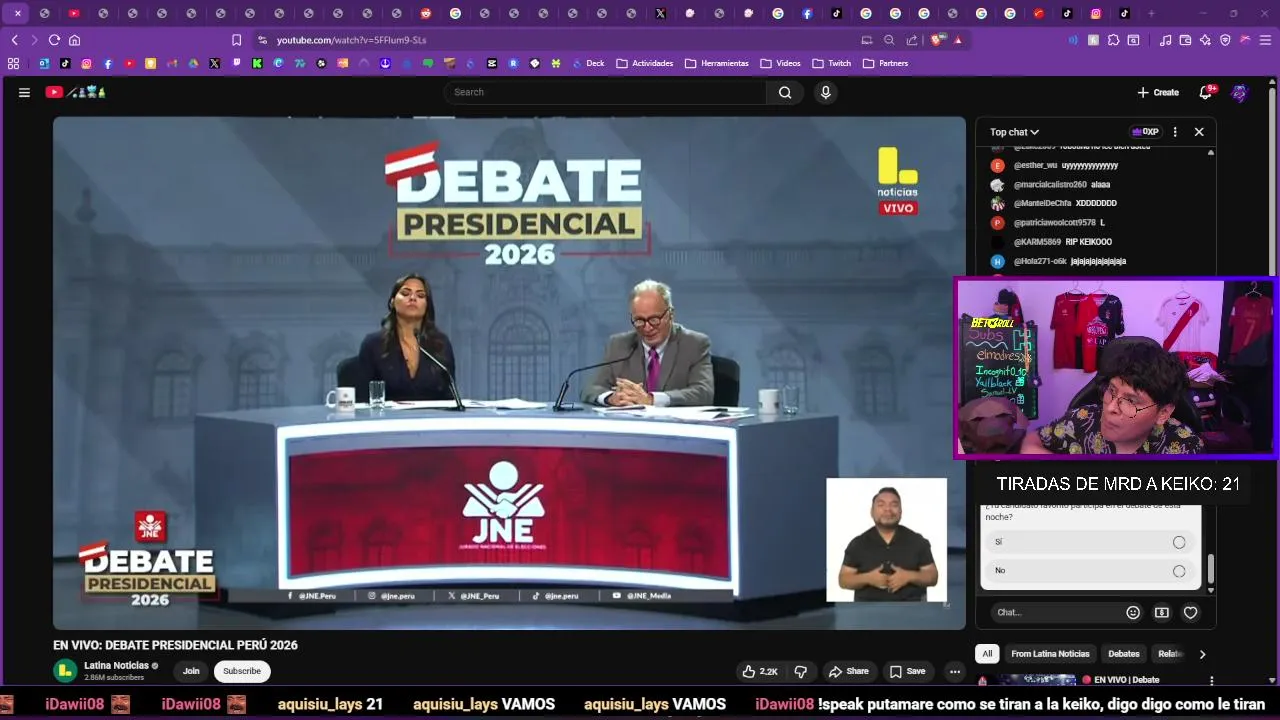Dislike the video with thumbs down
The width and height of the screenshot is (1280, 720).
click(800, 671)
